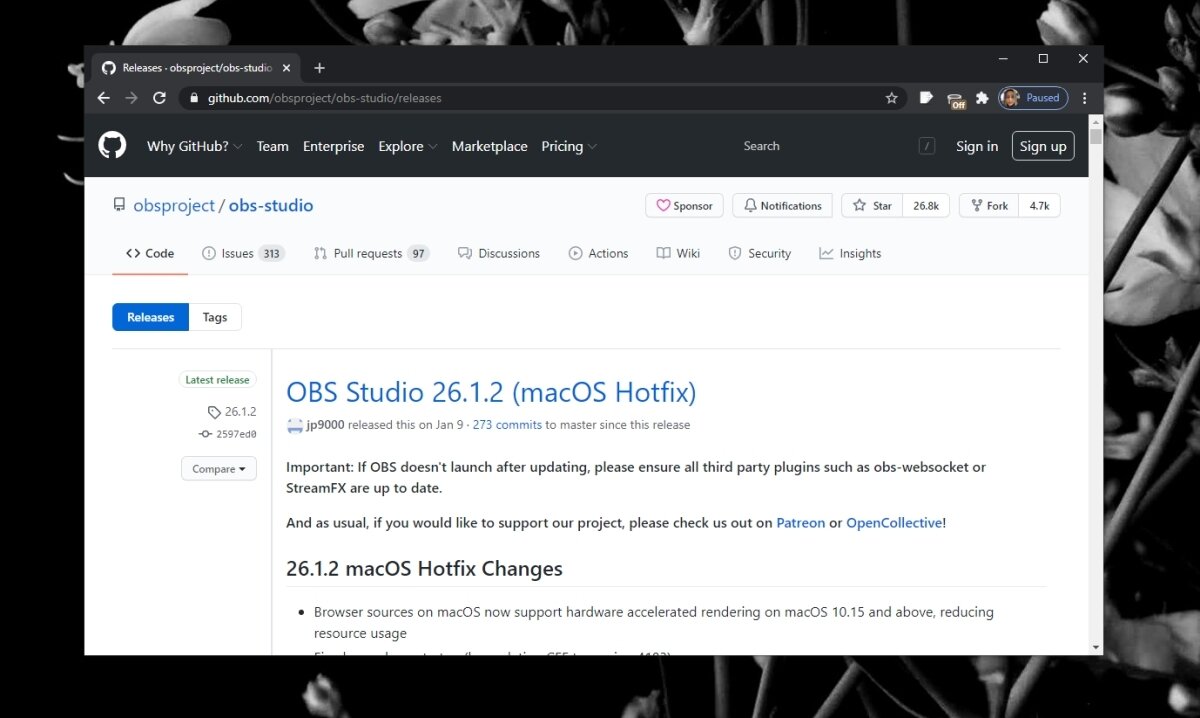This screenshot has height=718, width=1200.
Task: Open Chrome's three-dot menu
Action: pos(1085,98)
